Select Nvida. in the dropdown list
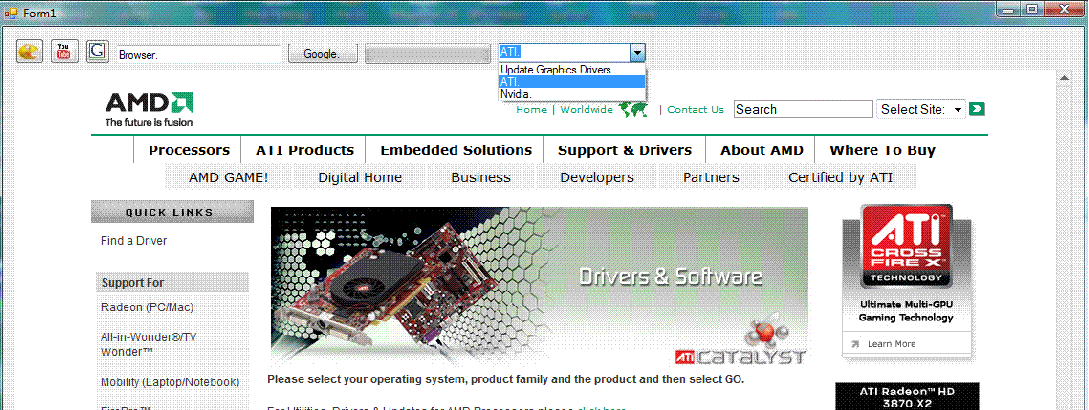The width and height of the screenshot is (1089, 410). pos(572,93)
